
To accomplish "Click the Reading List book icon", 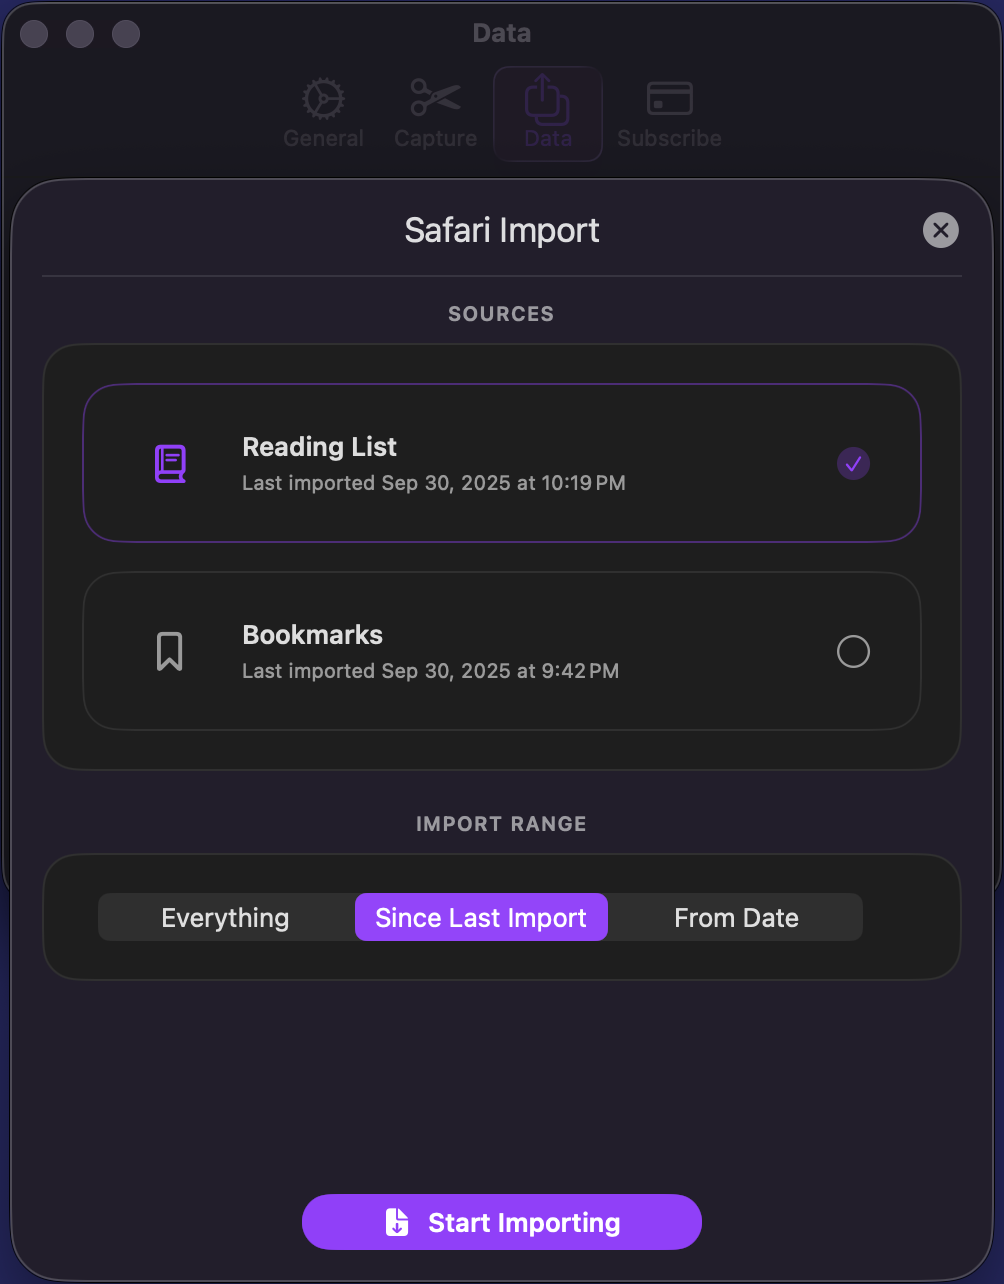I will pos(170,464).
